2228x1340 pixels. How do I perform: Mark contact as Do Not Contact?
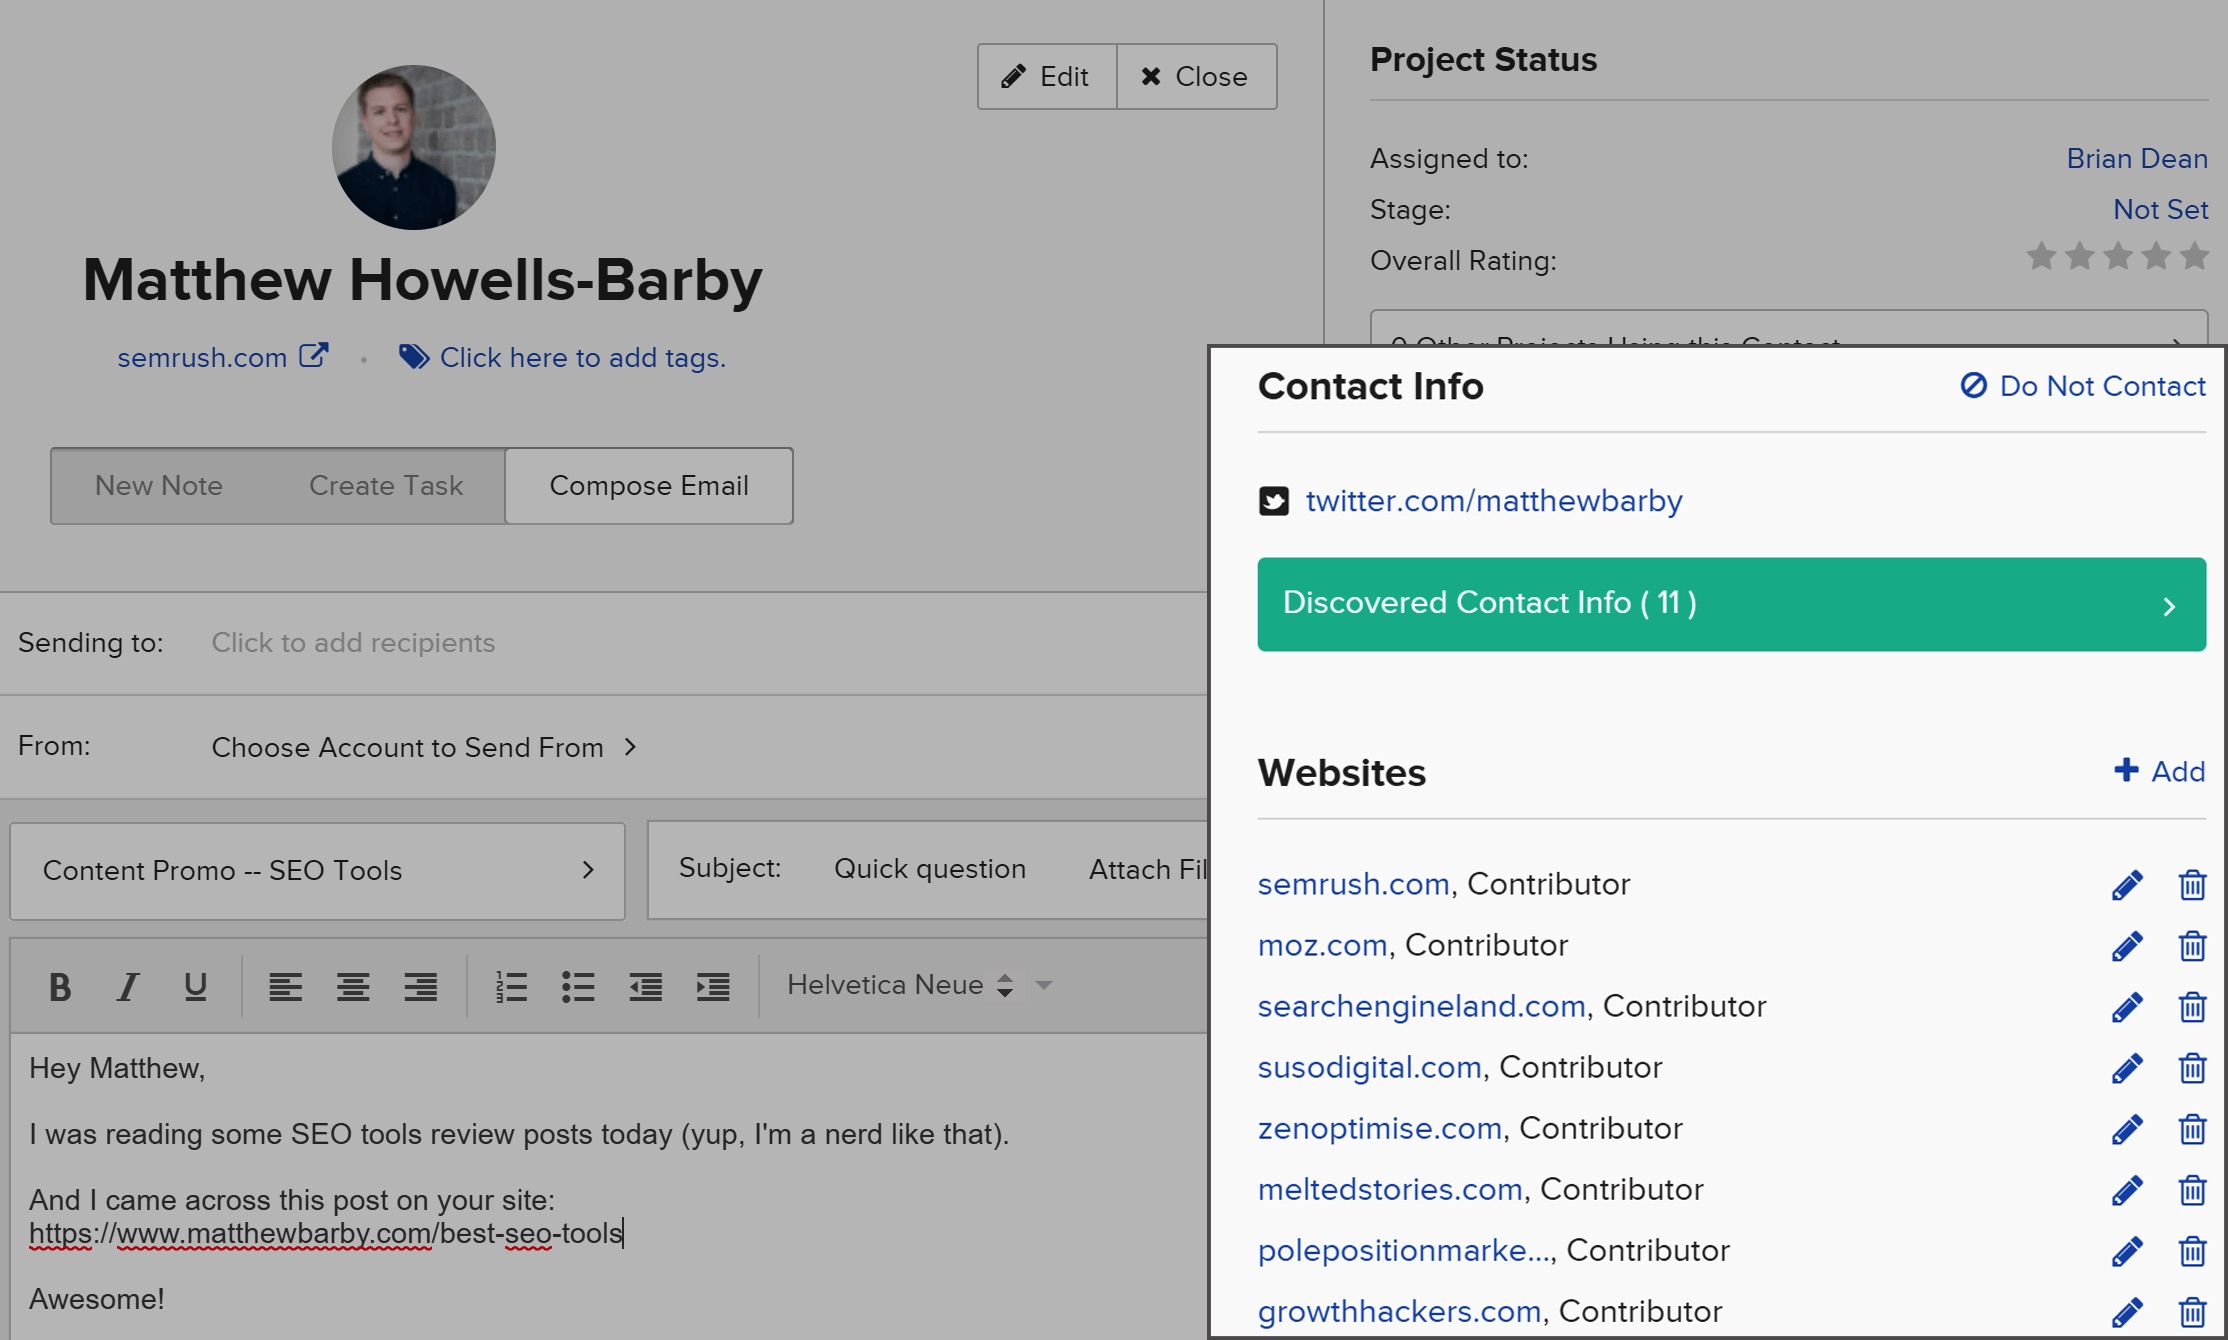(x=2083, y=386)
